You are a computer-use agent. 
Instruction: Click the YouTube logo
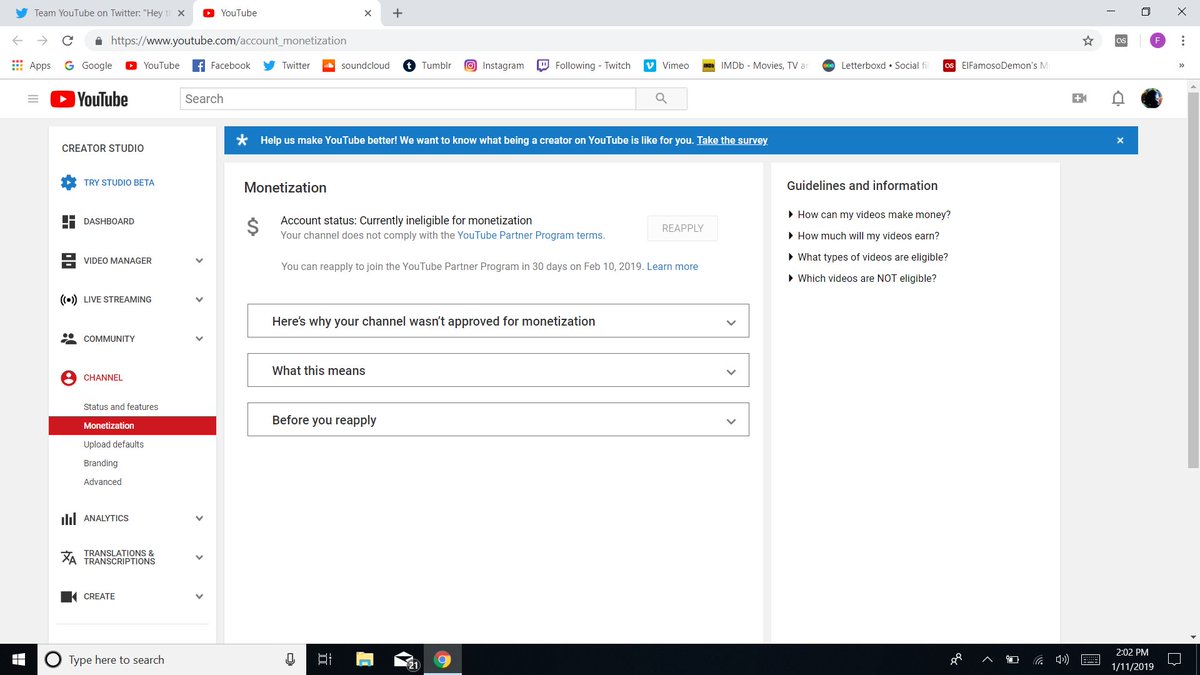coord(89,99)
